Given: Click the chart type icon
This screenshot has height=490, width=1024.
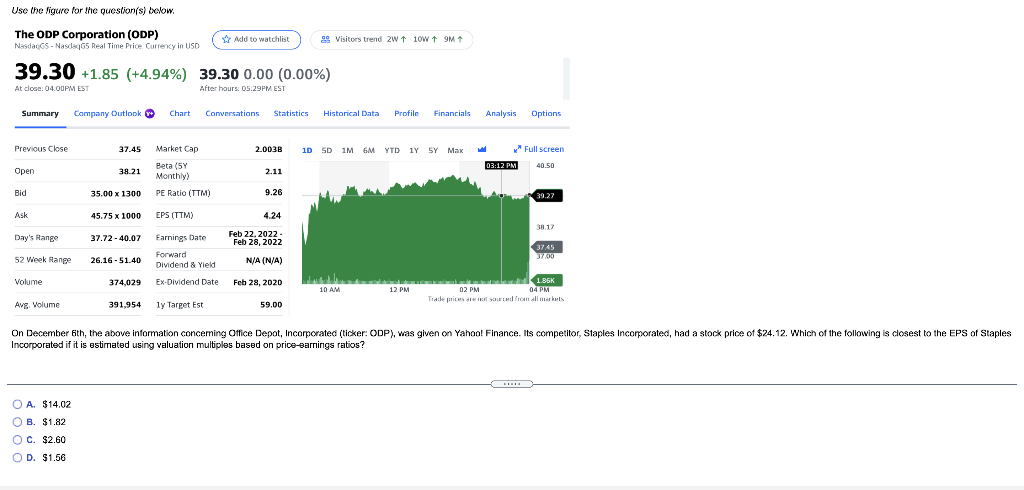Looking at the screenshot, I should click(x=484, y=150).
